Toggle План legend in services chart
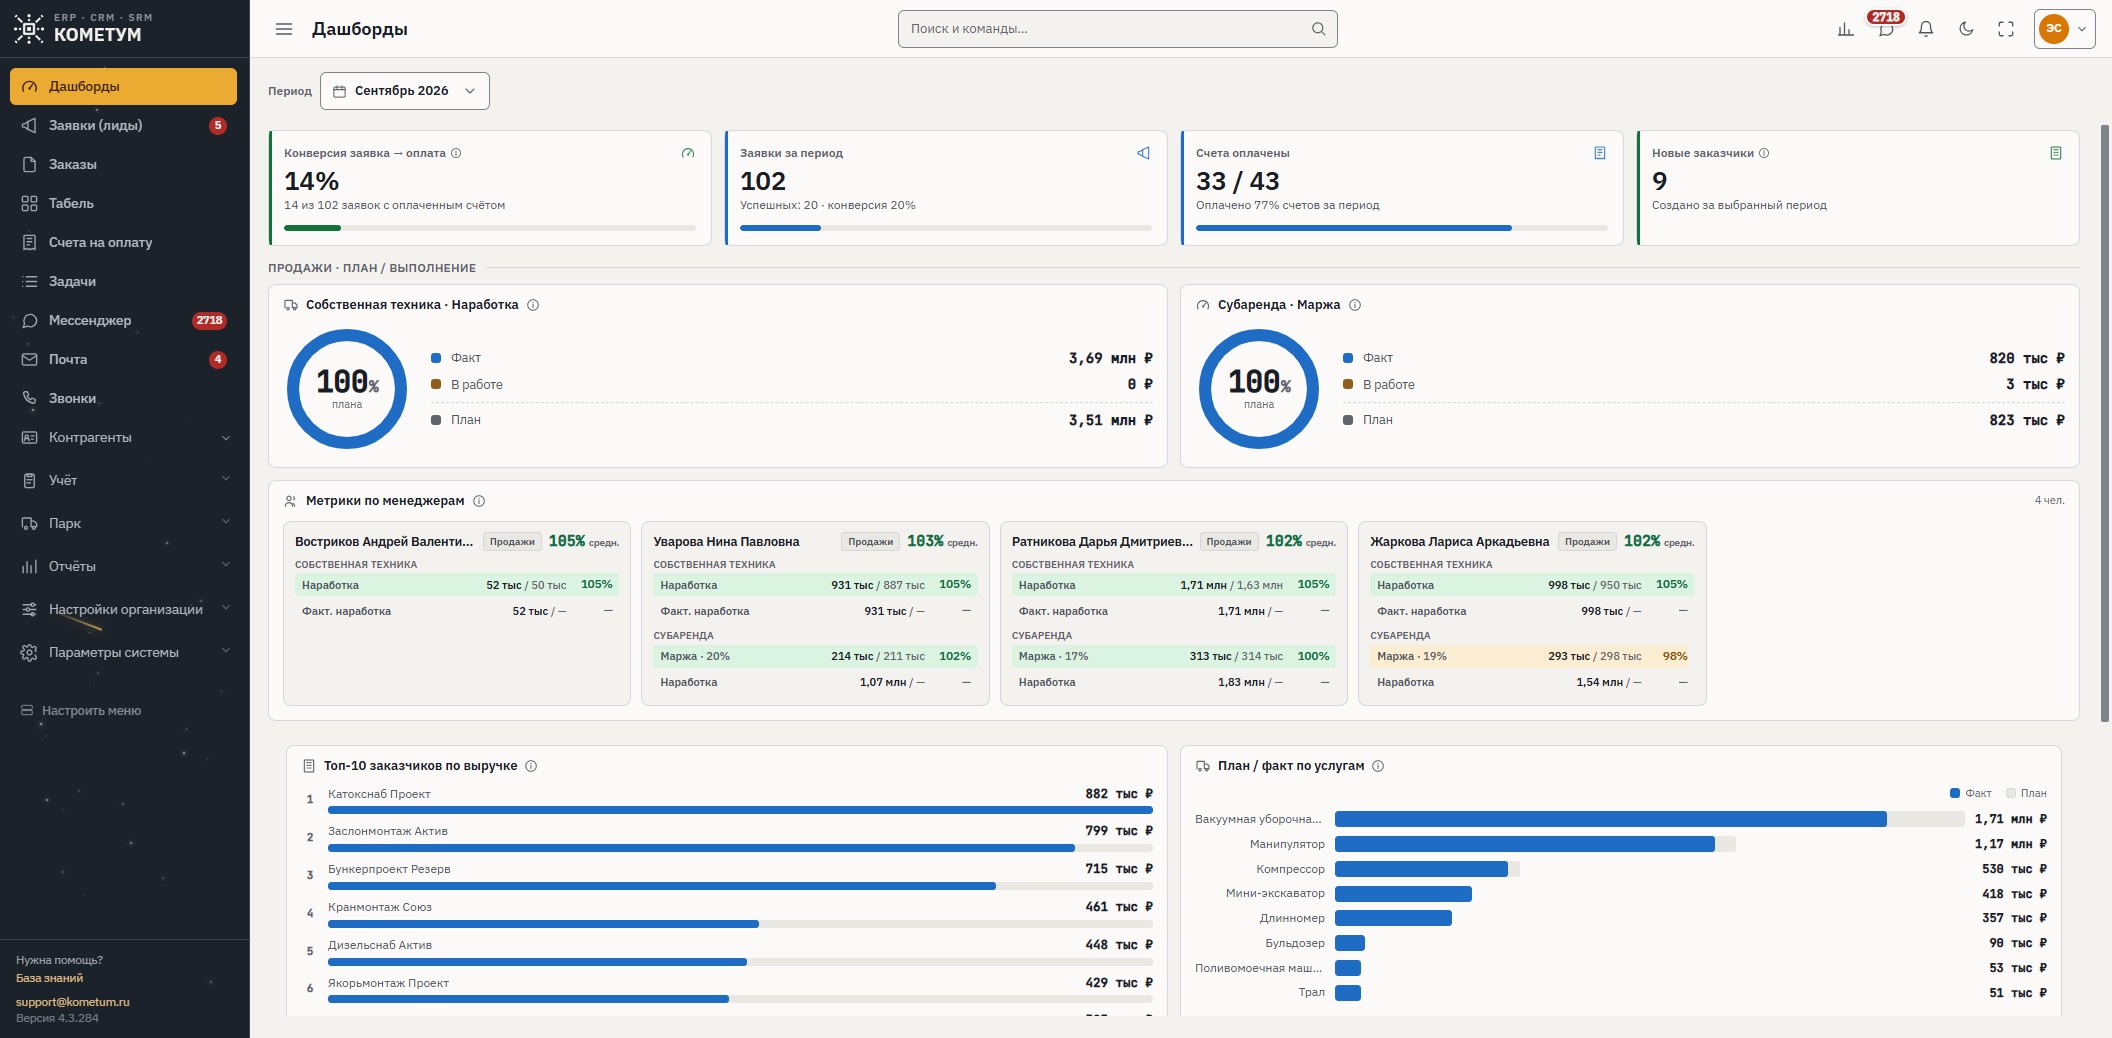Image resolution: width=2112 pixels, height=1038 pixels. (2026, 793)
